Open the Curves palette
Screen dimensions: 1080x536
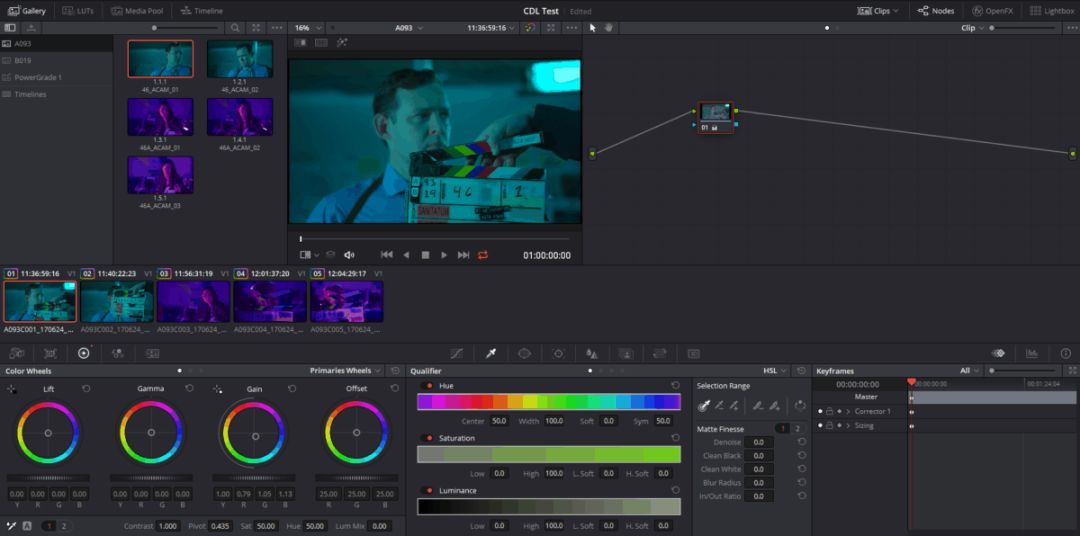(x=456, y=353)
